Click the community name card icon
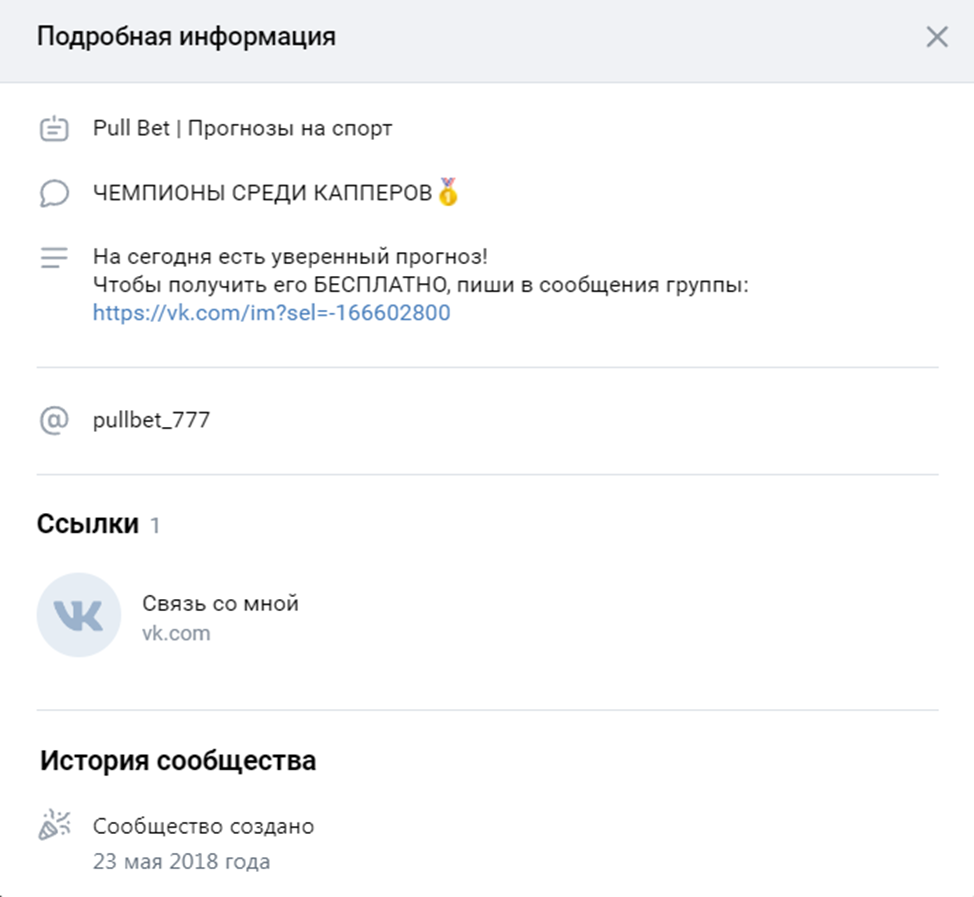 pyautogui.click(x=54, y=128)
